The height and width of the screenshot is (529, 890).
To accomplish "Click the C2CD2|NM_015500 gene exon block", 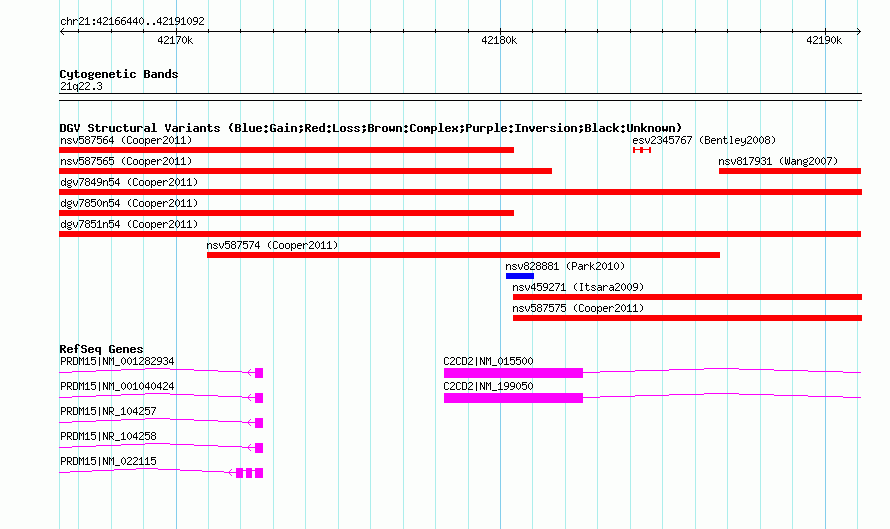I will tap(513, 373).
